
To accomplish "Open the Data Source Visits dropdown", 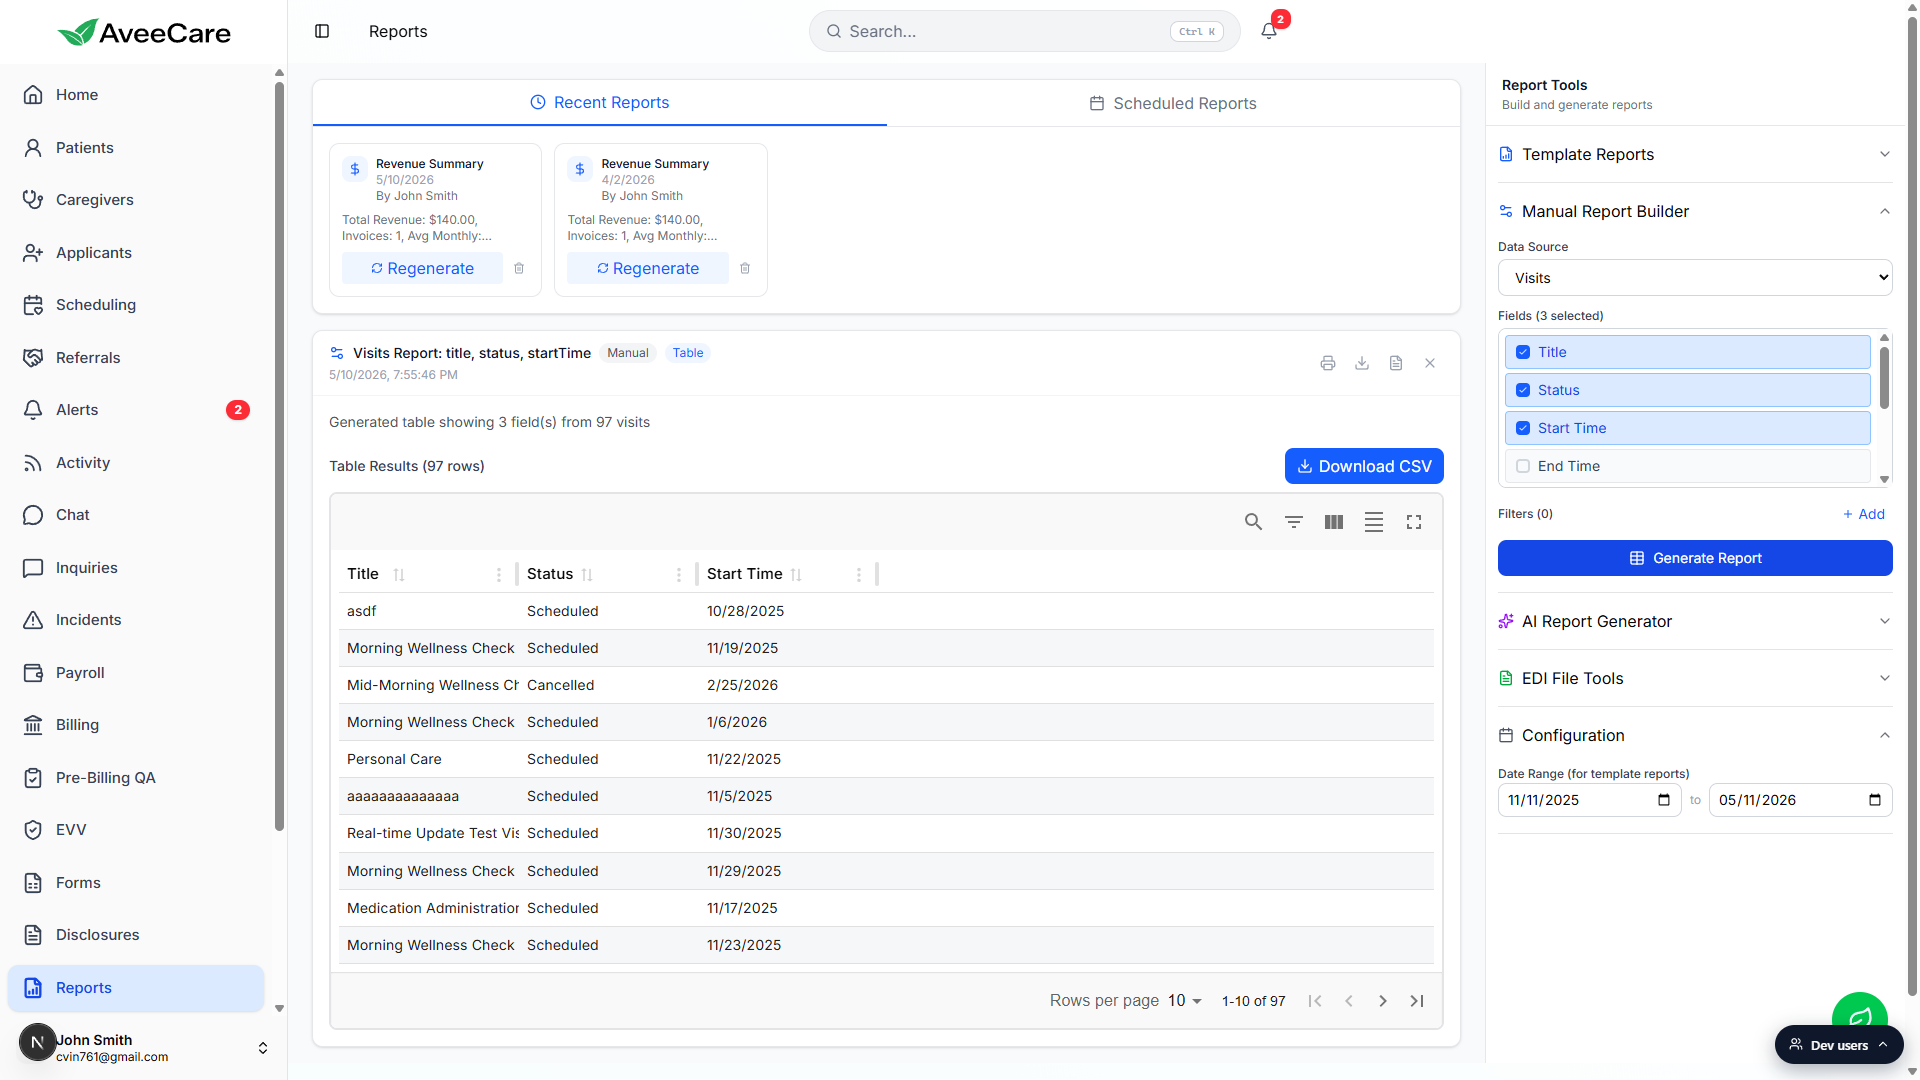I will coord(1695,278).
